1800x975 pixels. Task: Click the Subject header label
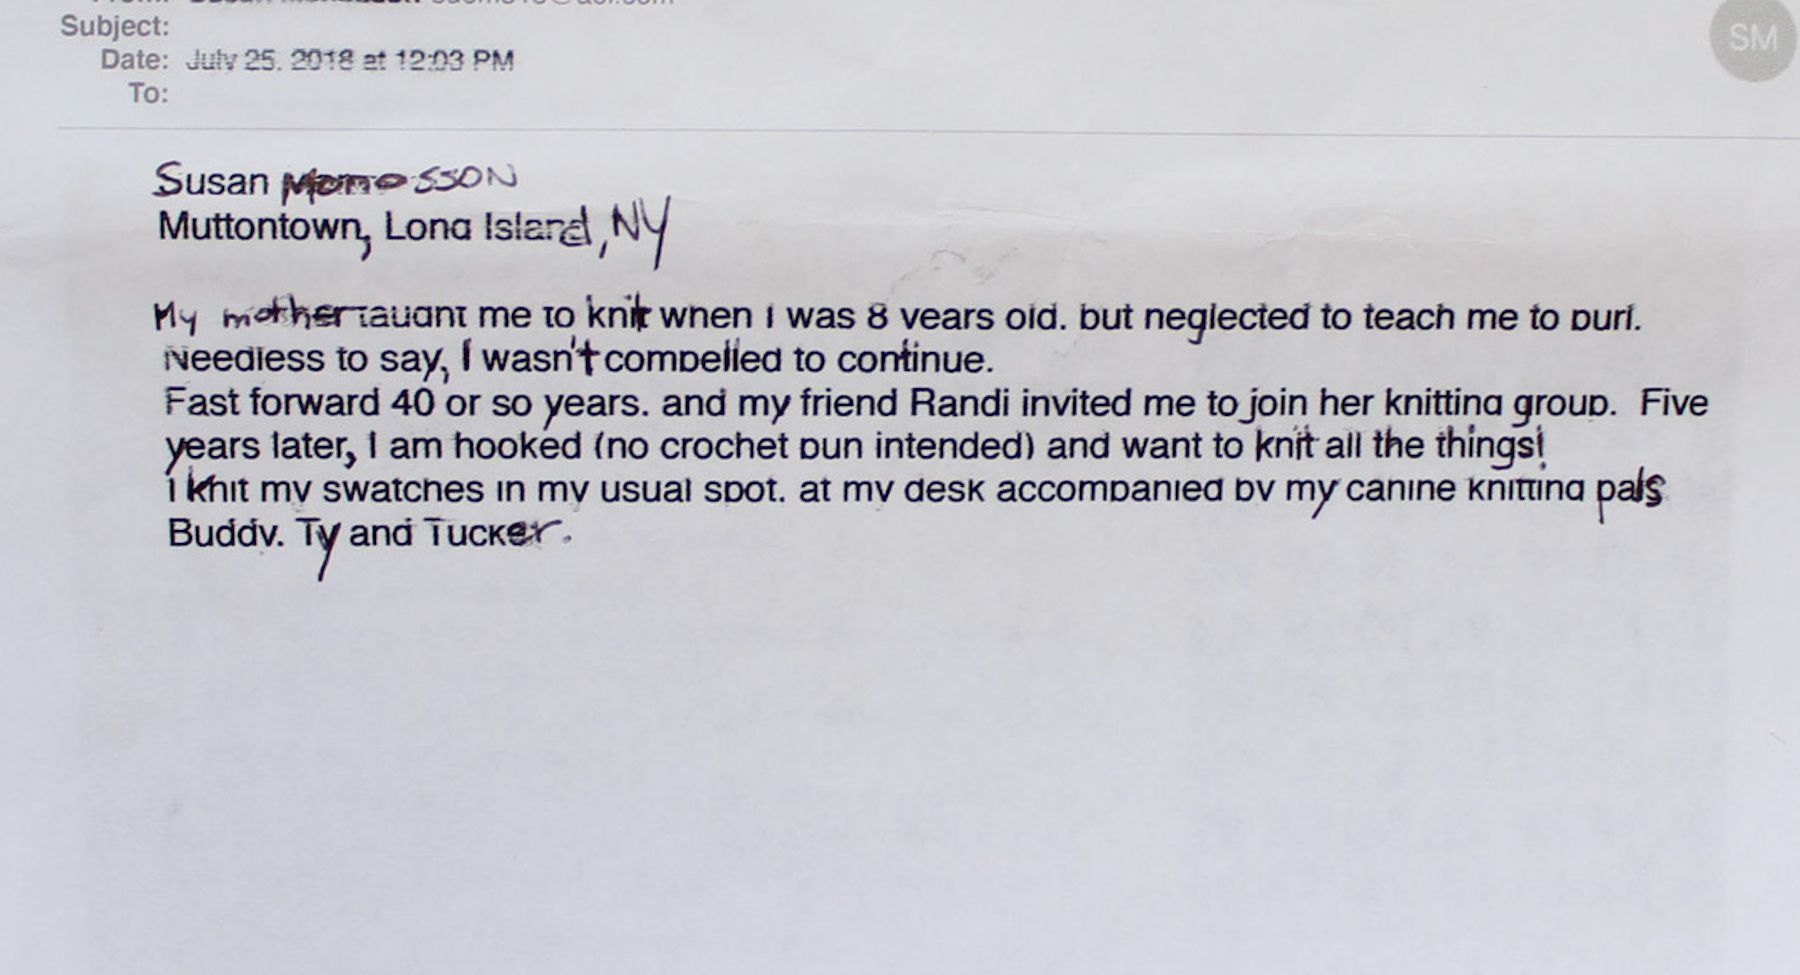(x=114, y=26)
